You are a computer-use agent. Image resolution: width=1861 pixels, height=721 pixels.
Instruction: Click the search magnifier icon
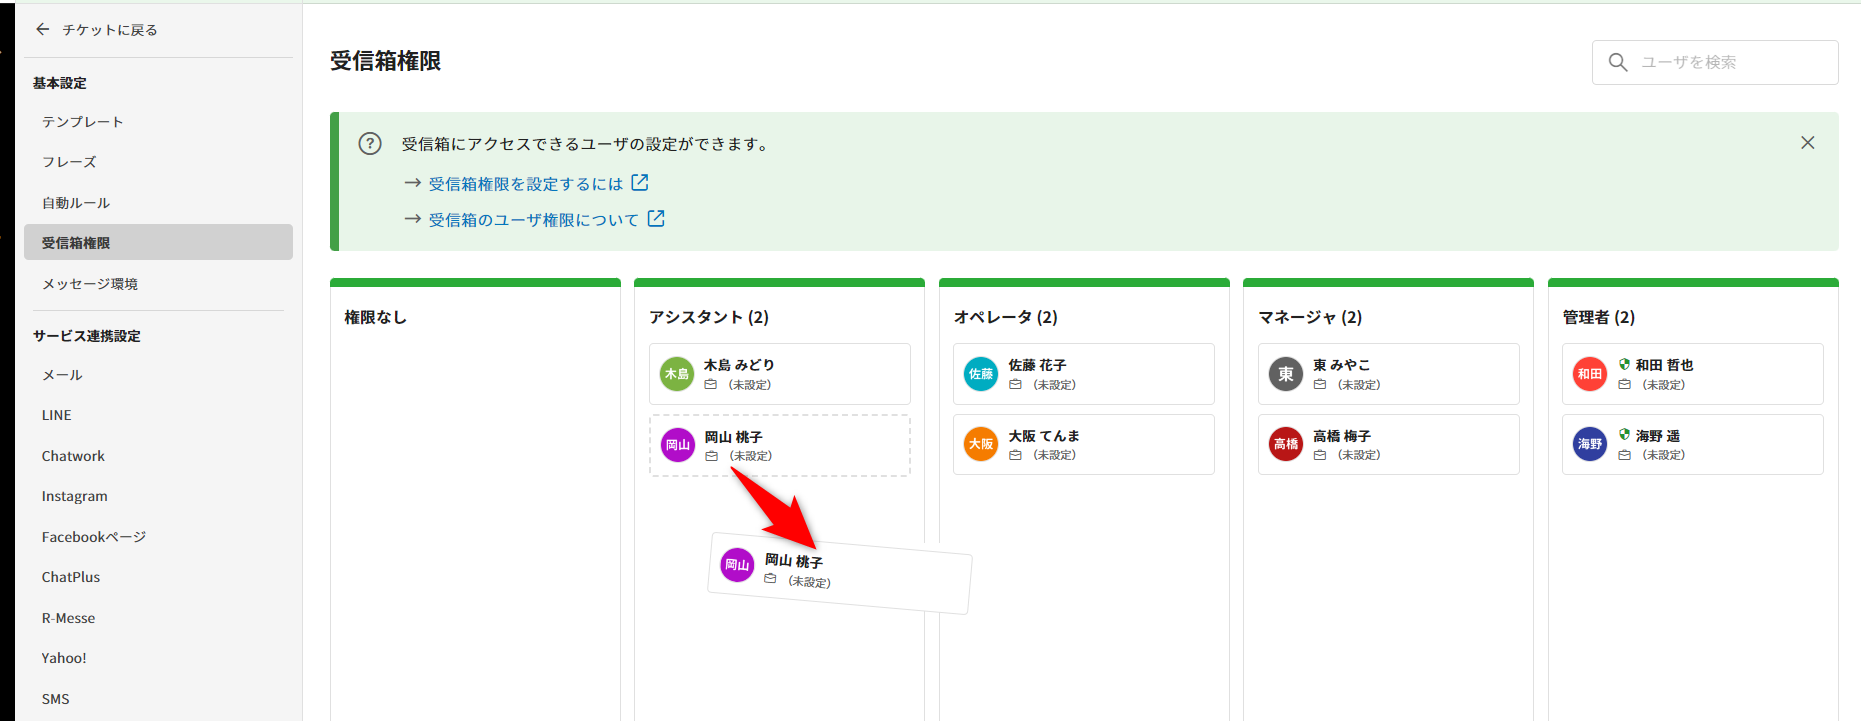(x=1617, y=62)
